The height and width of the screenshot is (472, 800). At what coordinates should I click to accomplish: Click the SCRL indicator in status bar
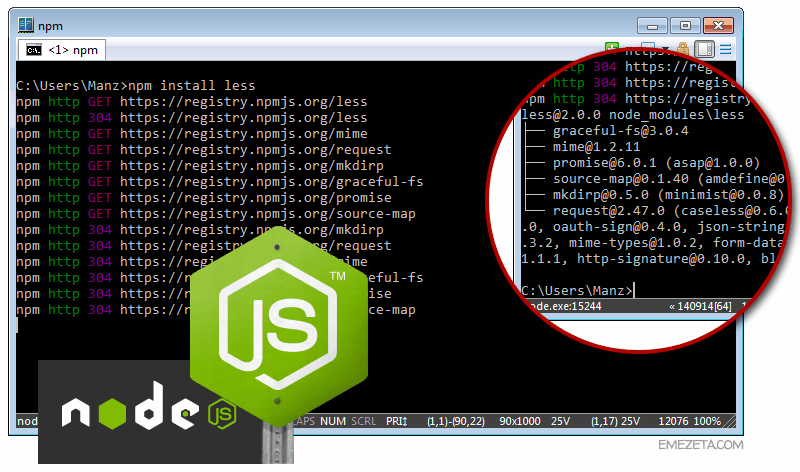363,421
